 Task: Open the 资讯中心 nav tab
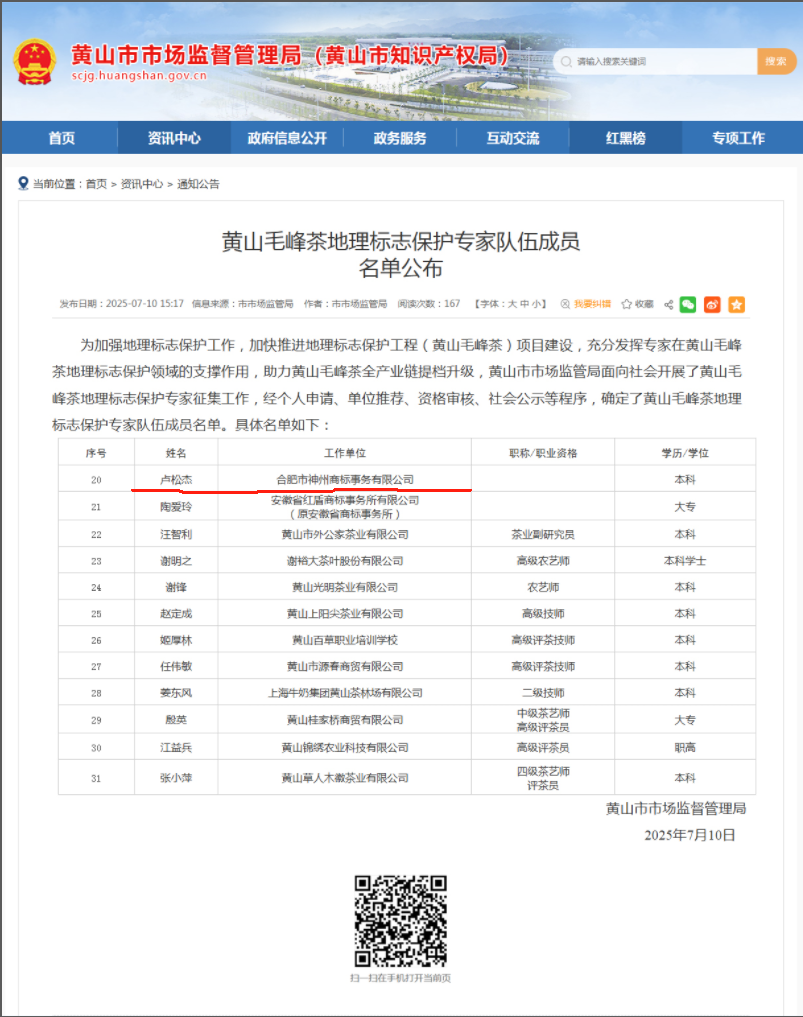point(174,138)
